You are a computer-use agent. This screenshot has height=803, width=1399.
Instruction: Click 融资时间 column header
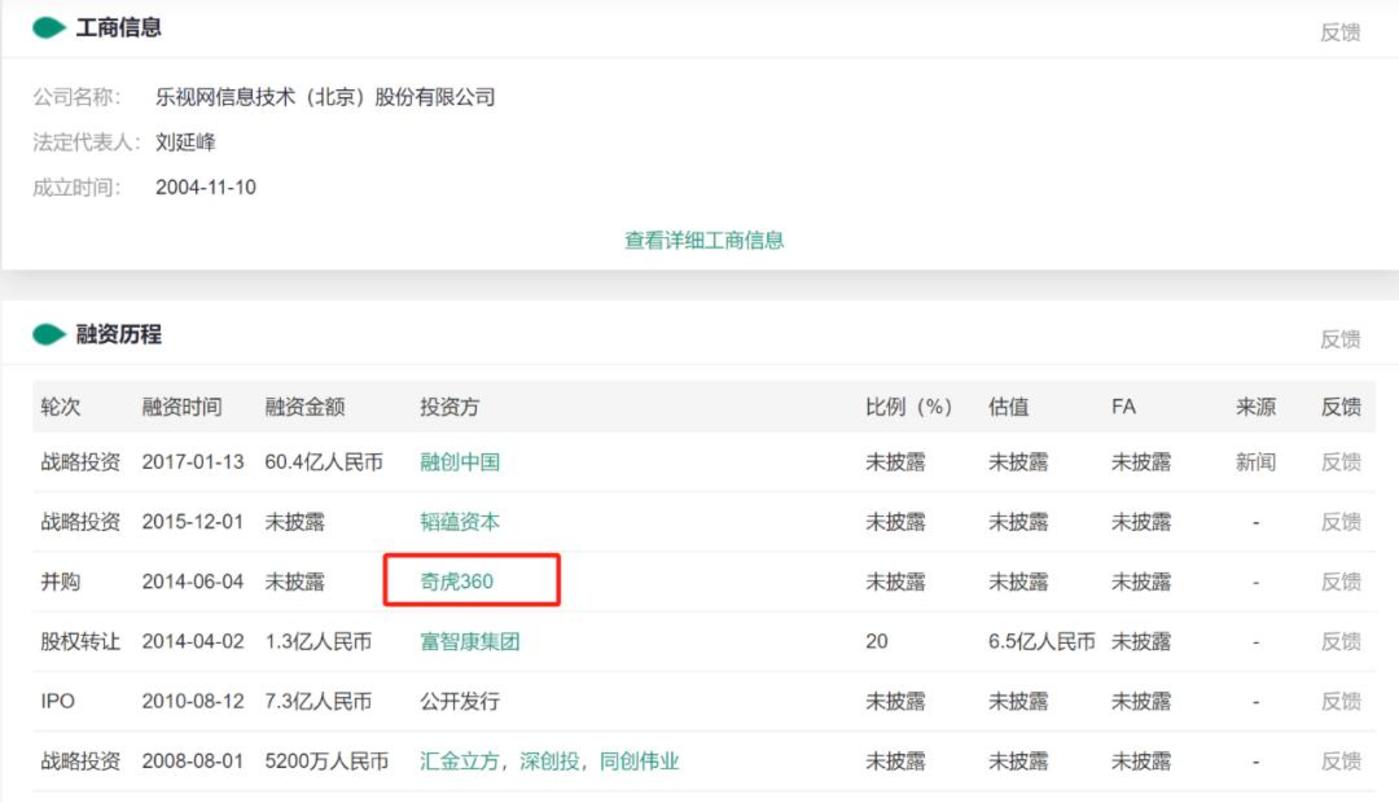point(182,407)
